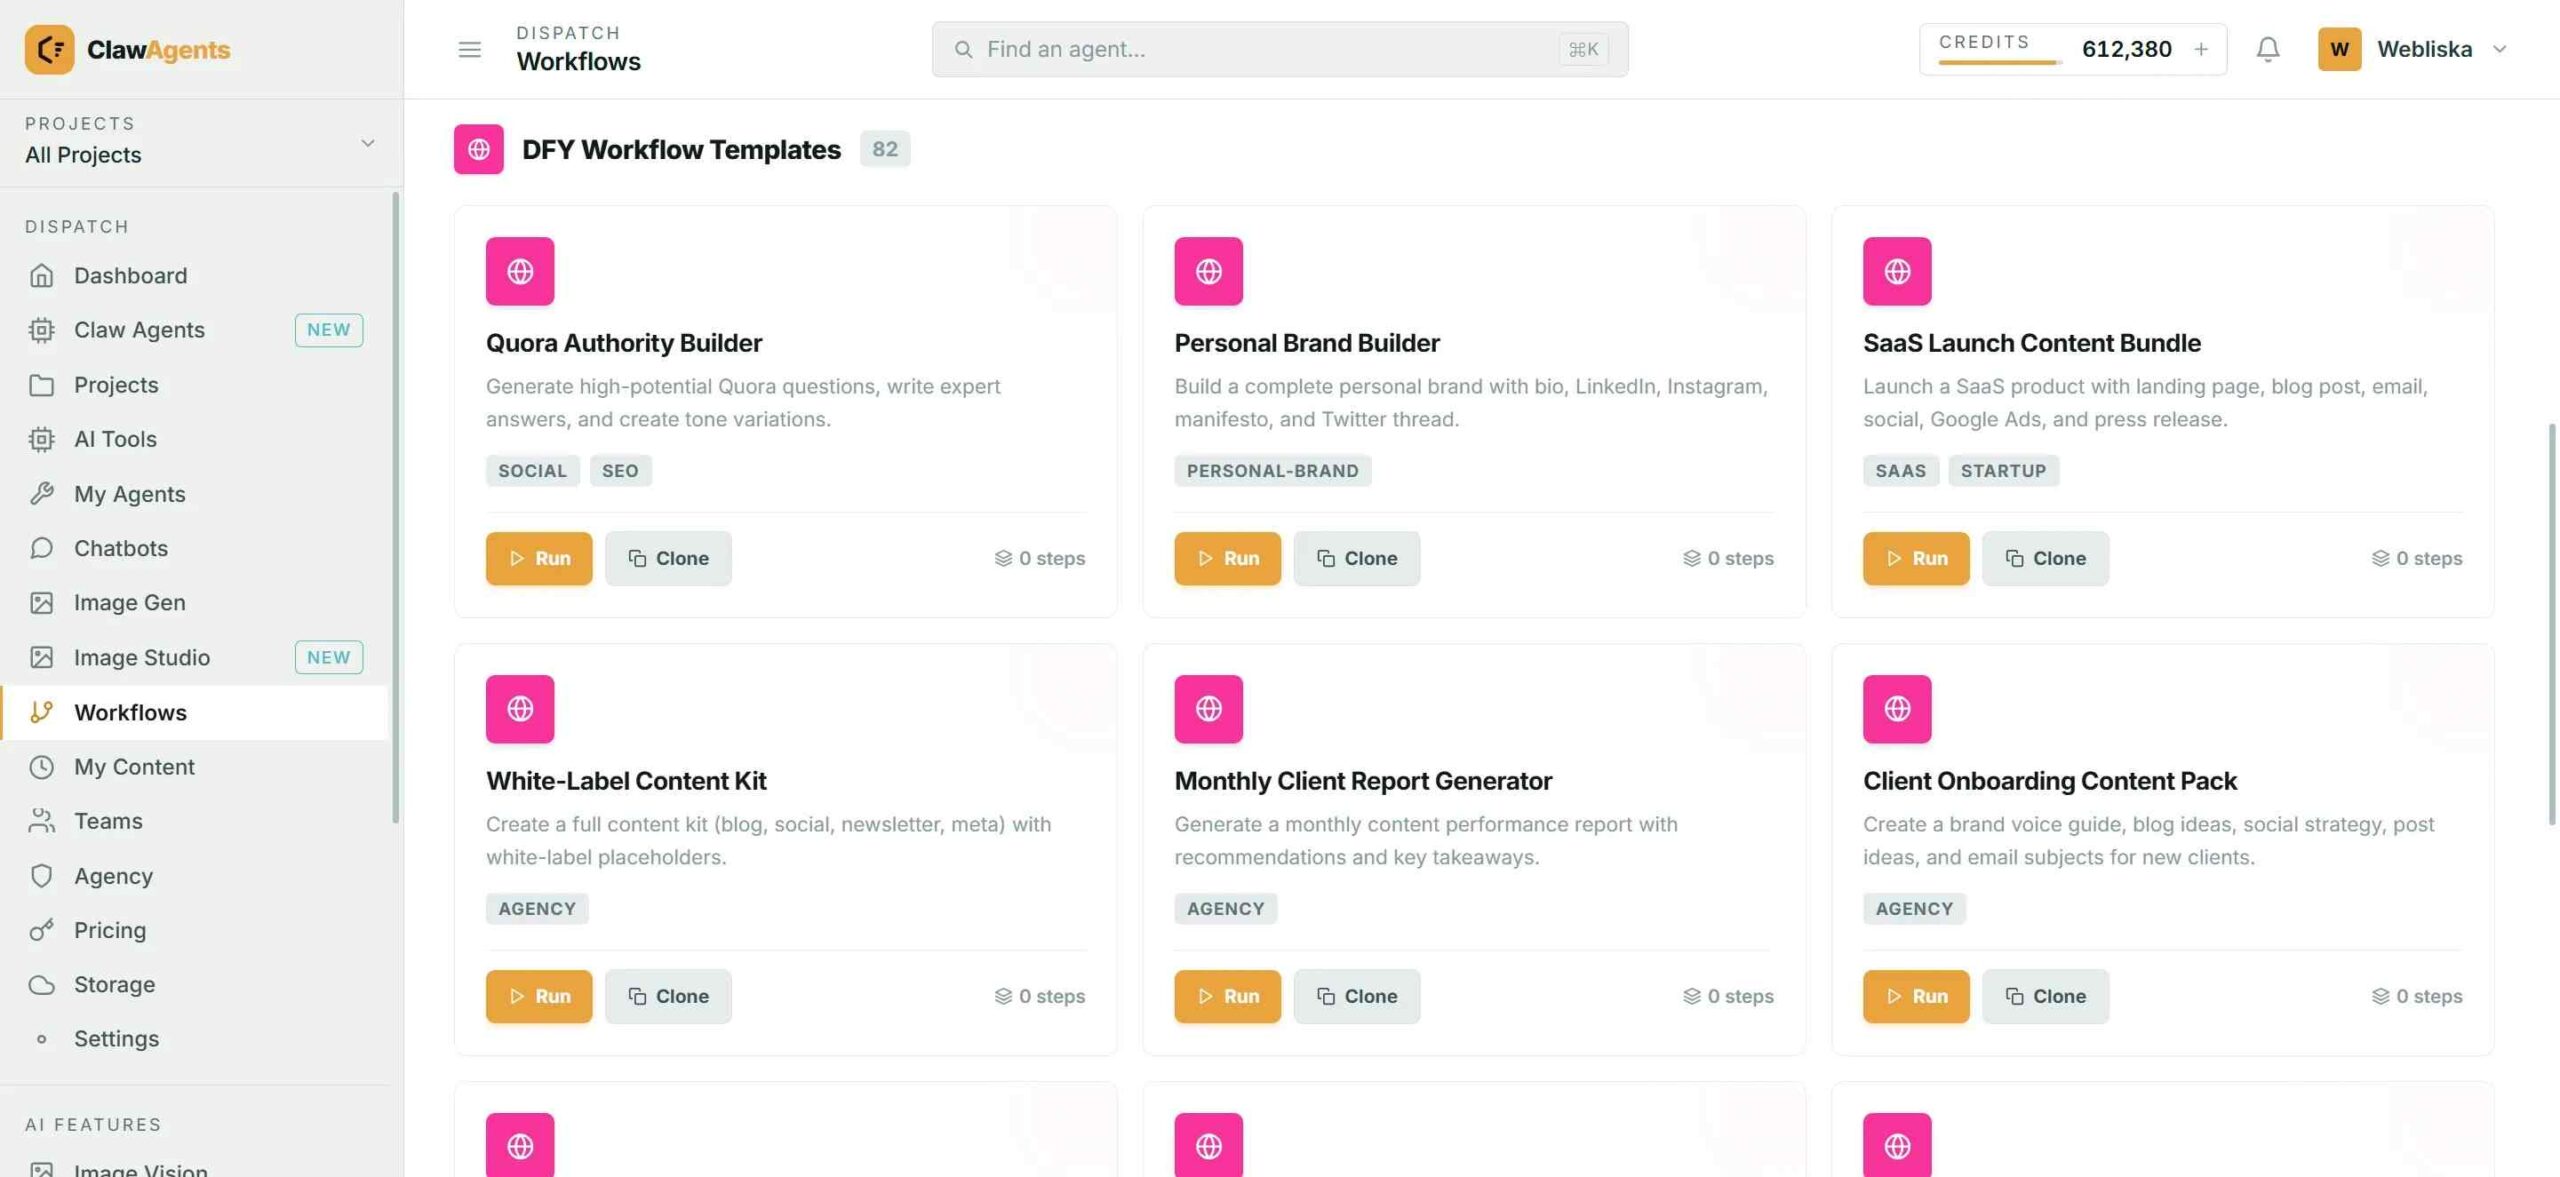Open the notifications bell

(2267, 49)
